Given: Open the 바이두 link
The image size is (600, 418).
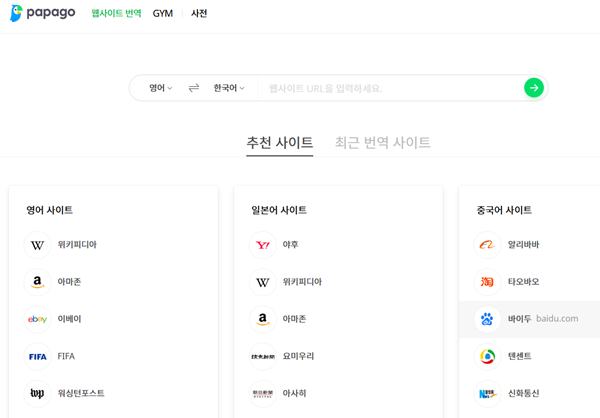Looking at the screenshot, I should (519, 319).
